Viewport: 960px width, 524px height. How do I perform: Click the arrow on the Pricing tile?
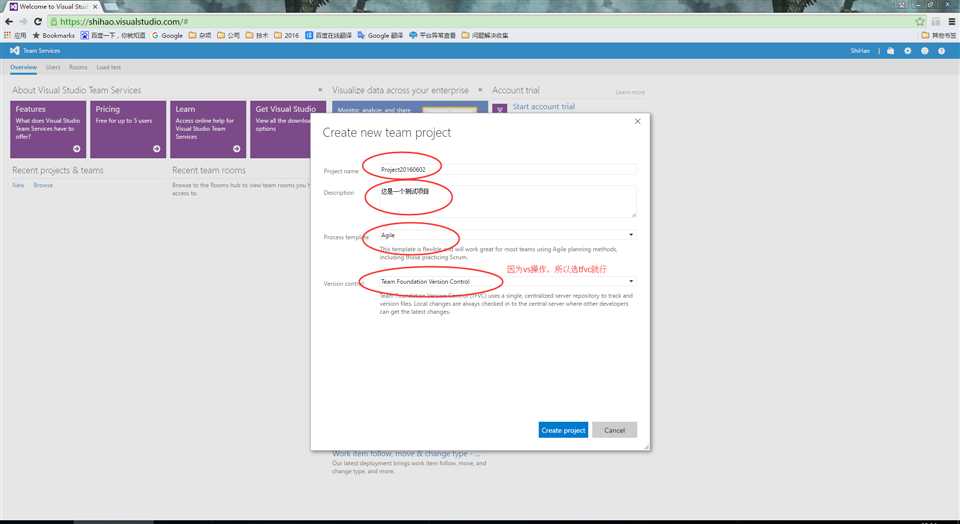(x=157, y=149)
